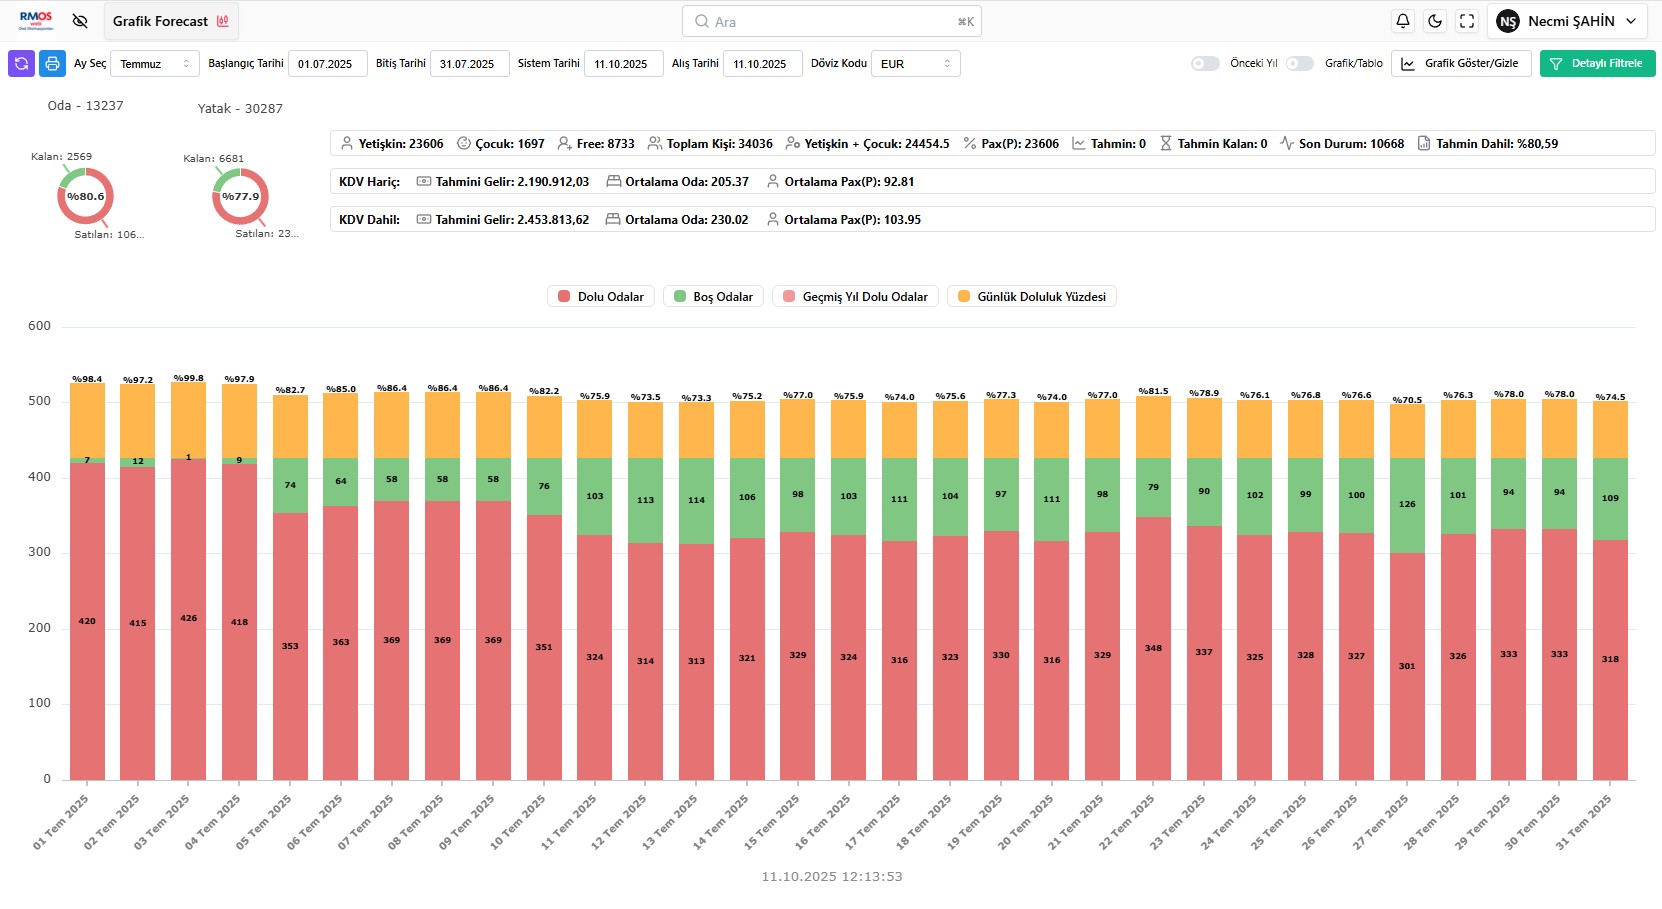Enter fullscreen with the expand icon

click(x=1467, y=21)
